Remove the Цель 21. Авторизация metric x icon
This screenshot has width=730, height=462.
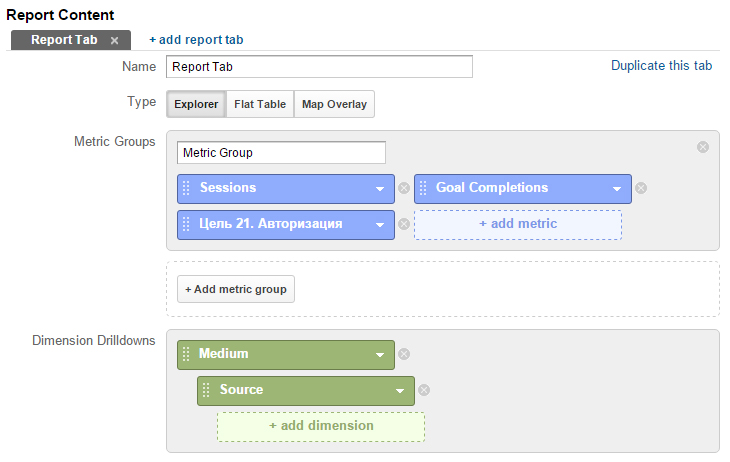click(x=404, y=224)
